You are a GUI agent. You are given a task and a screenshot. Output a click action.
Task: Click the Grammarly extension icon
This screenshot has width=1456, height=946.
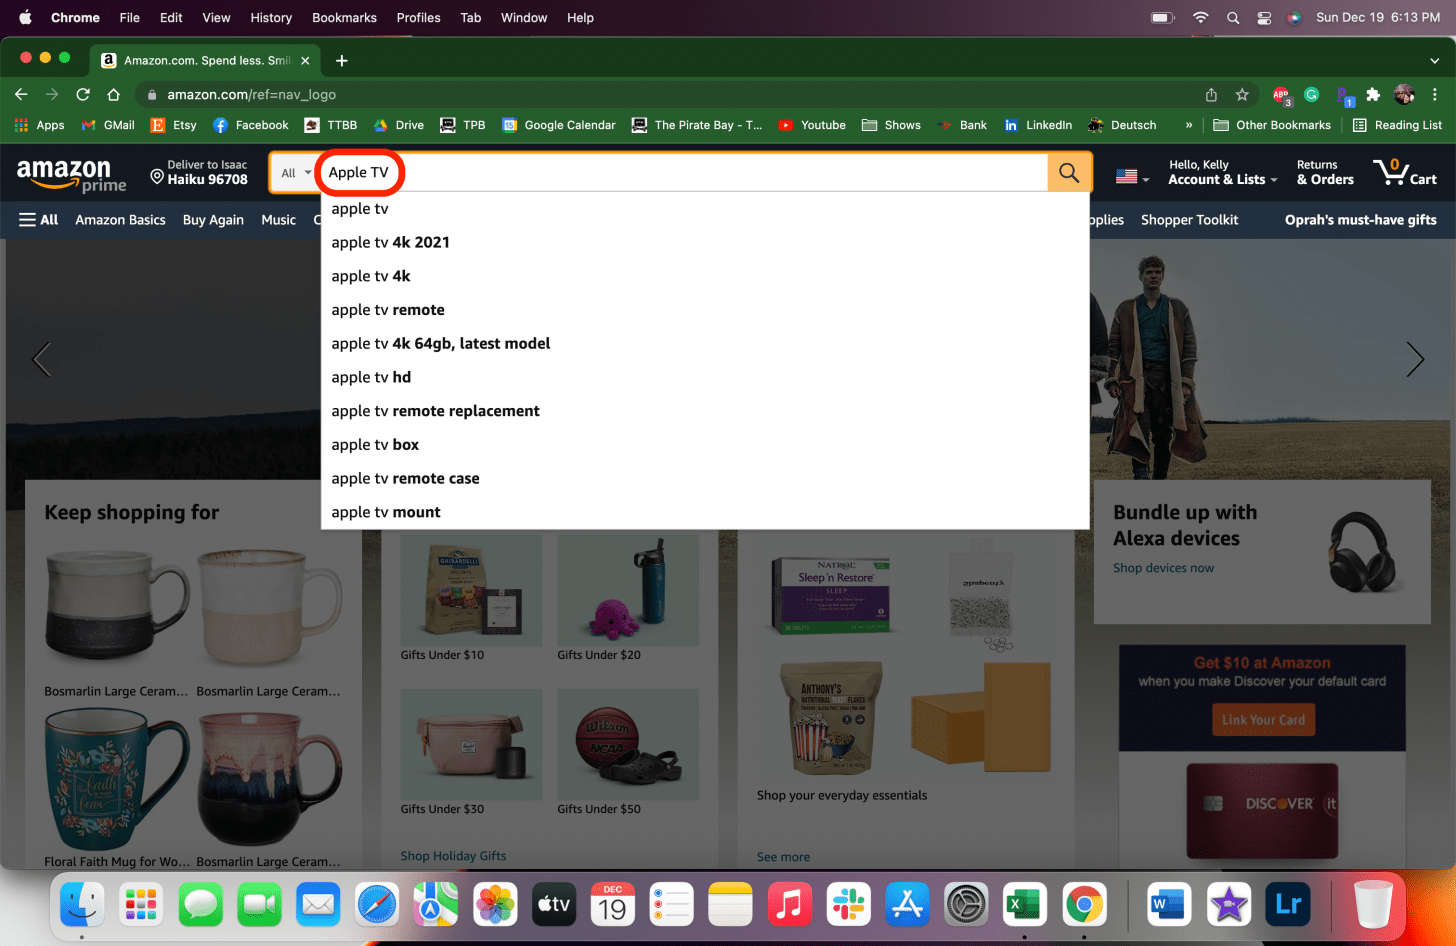(1311, 94)
